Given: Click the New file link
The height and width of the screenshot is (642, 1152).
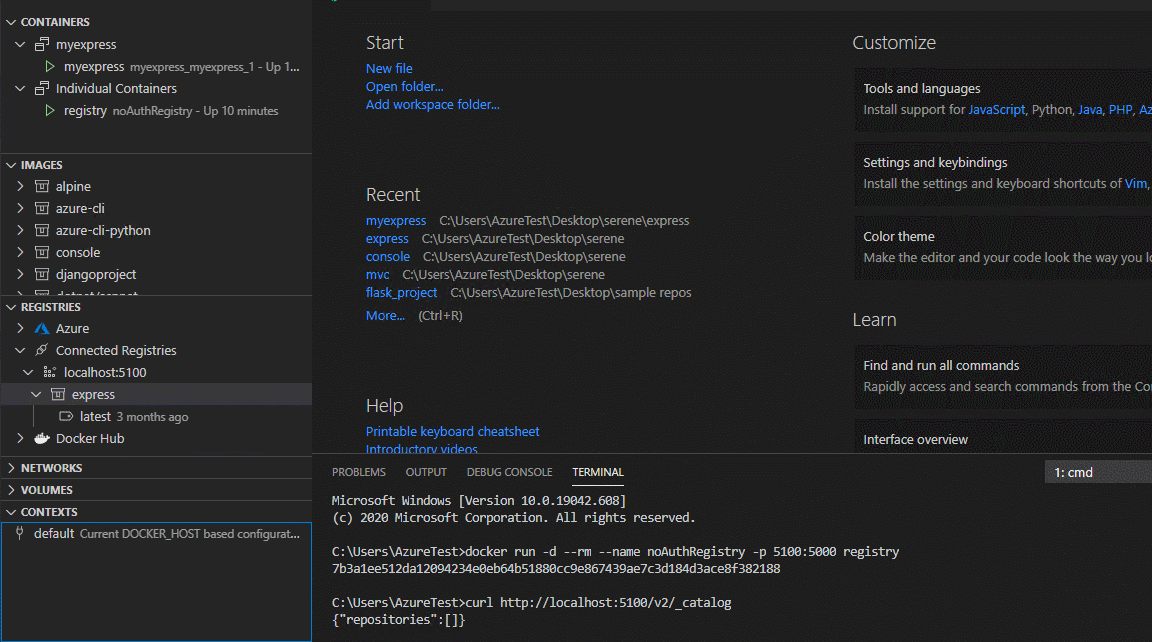Looking at the screenshot, I should [389, 68].
